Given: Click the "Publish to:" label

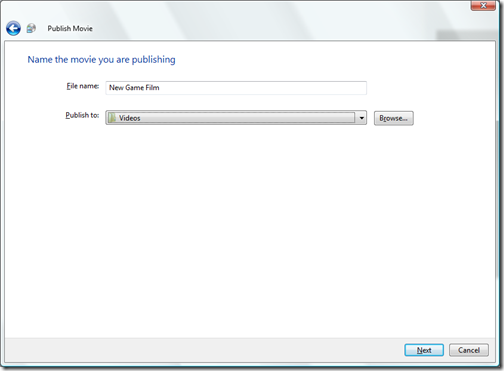Looking at the screenshot, I should 82,115.
